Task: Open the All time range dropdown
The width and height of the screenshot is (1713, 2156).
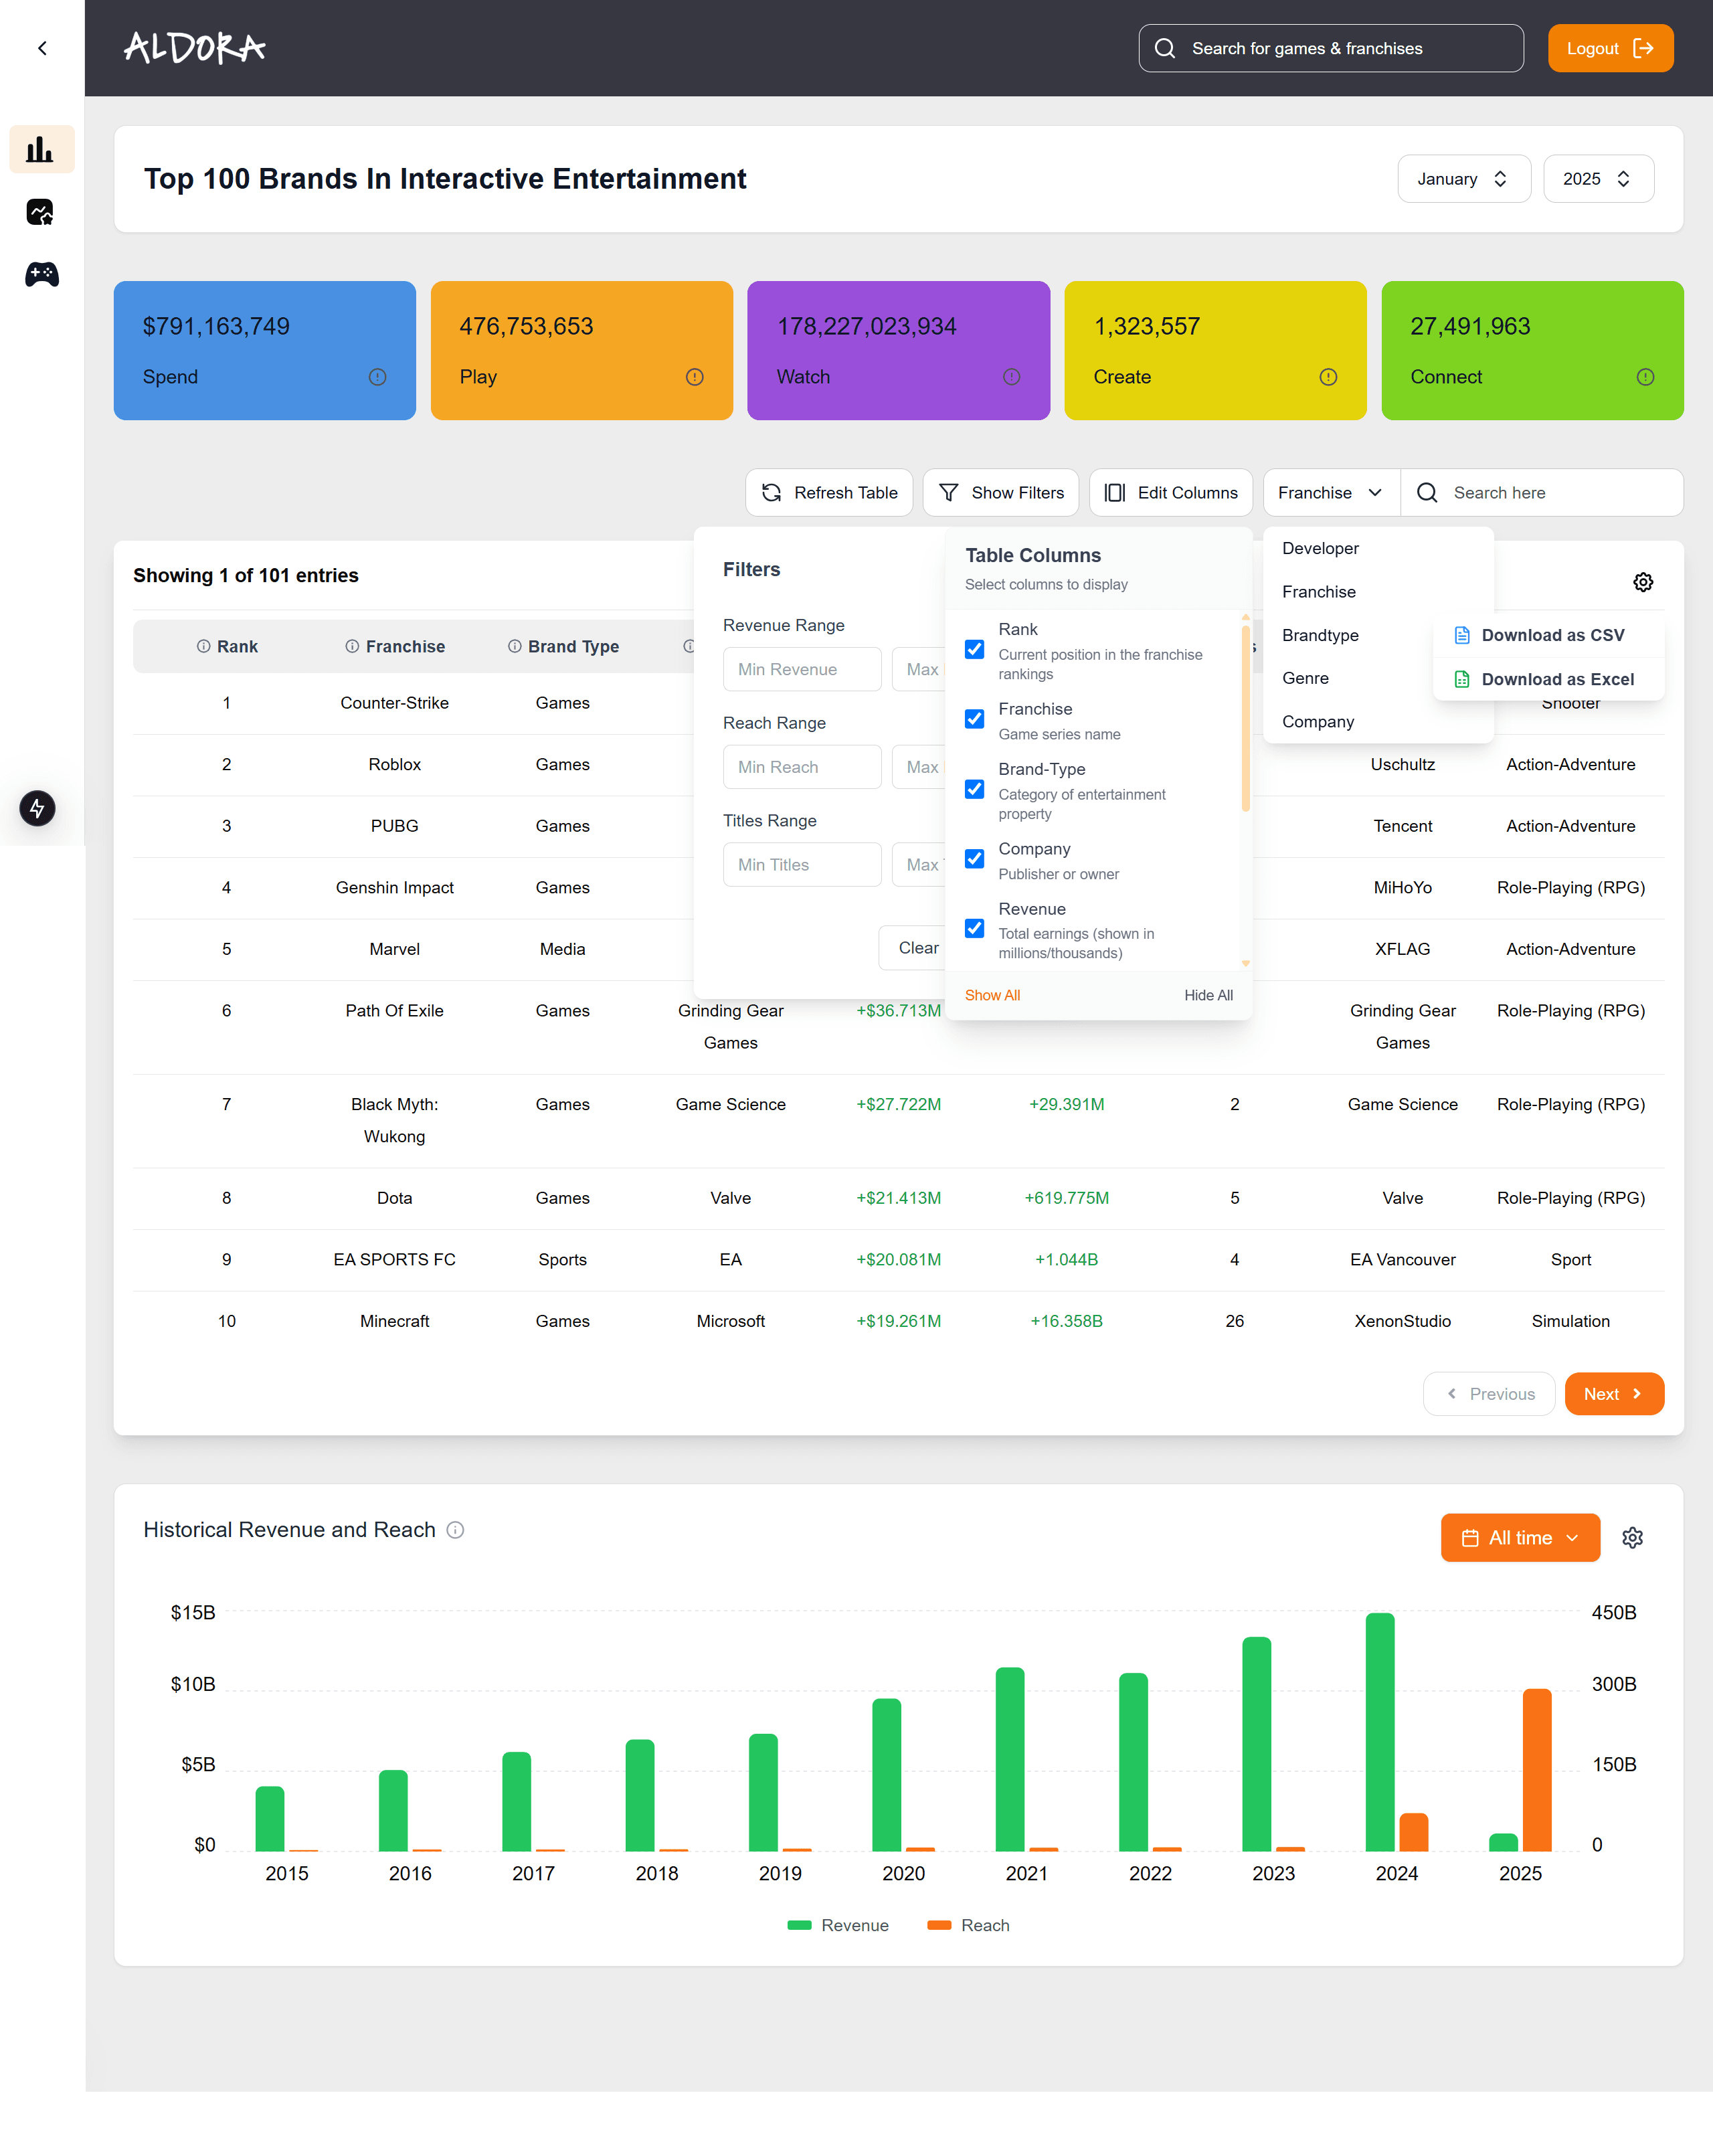Action: click(1519, 1537)
